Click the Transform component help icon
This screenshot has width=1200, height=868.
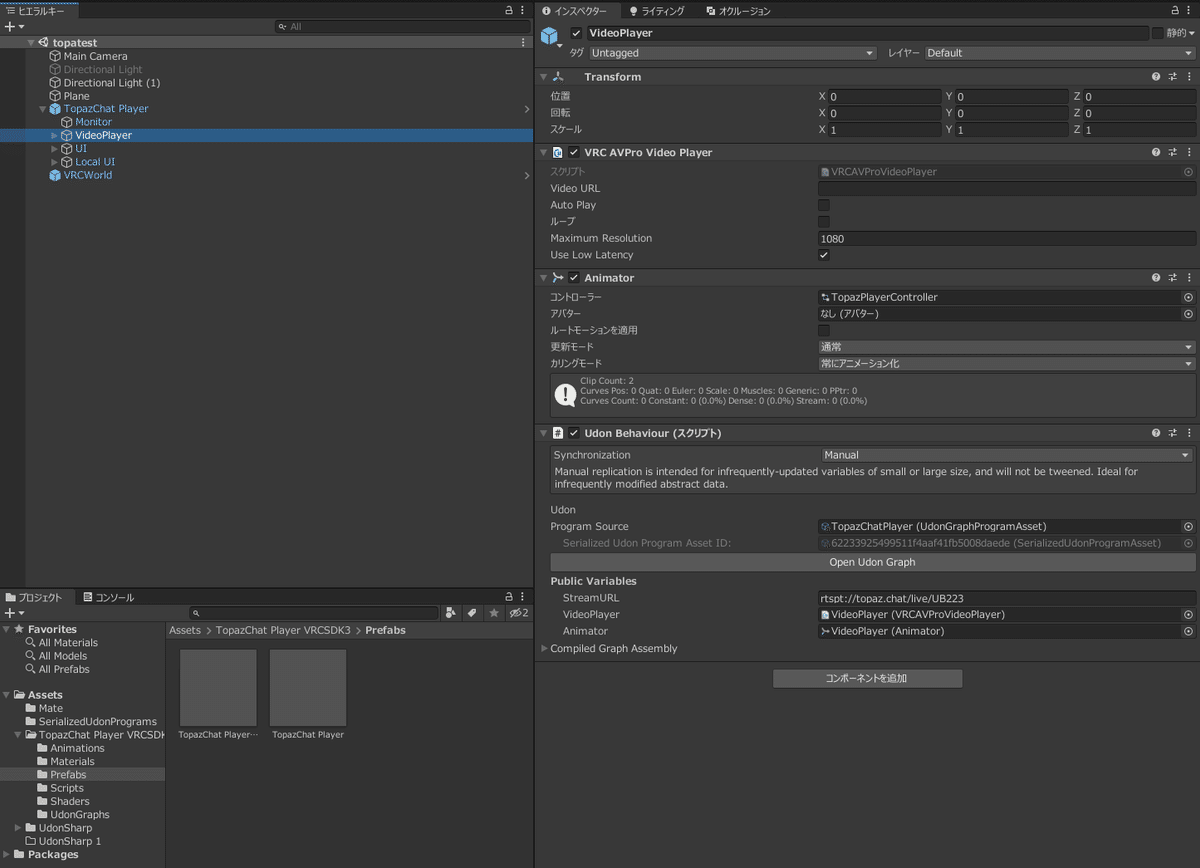(x=1156, y=77)
